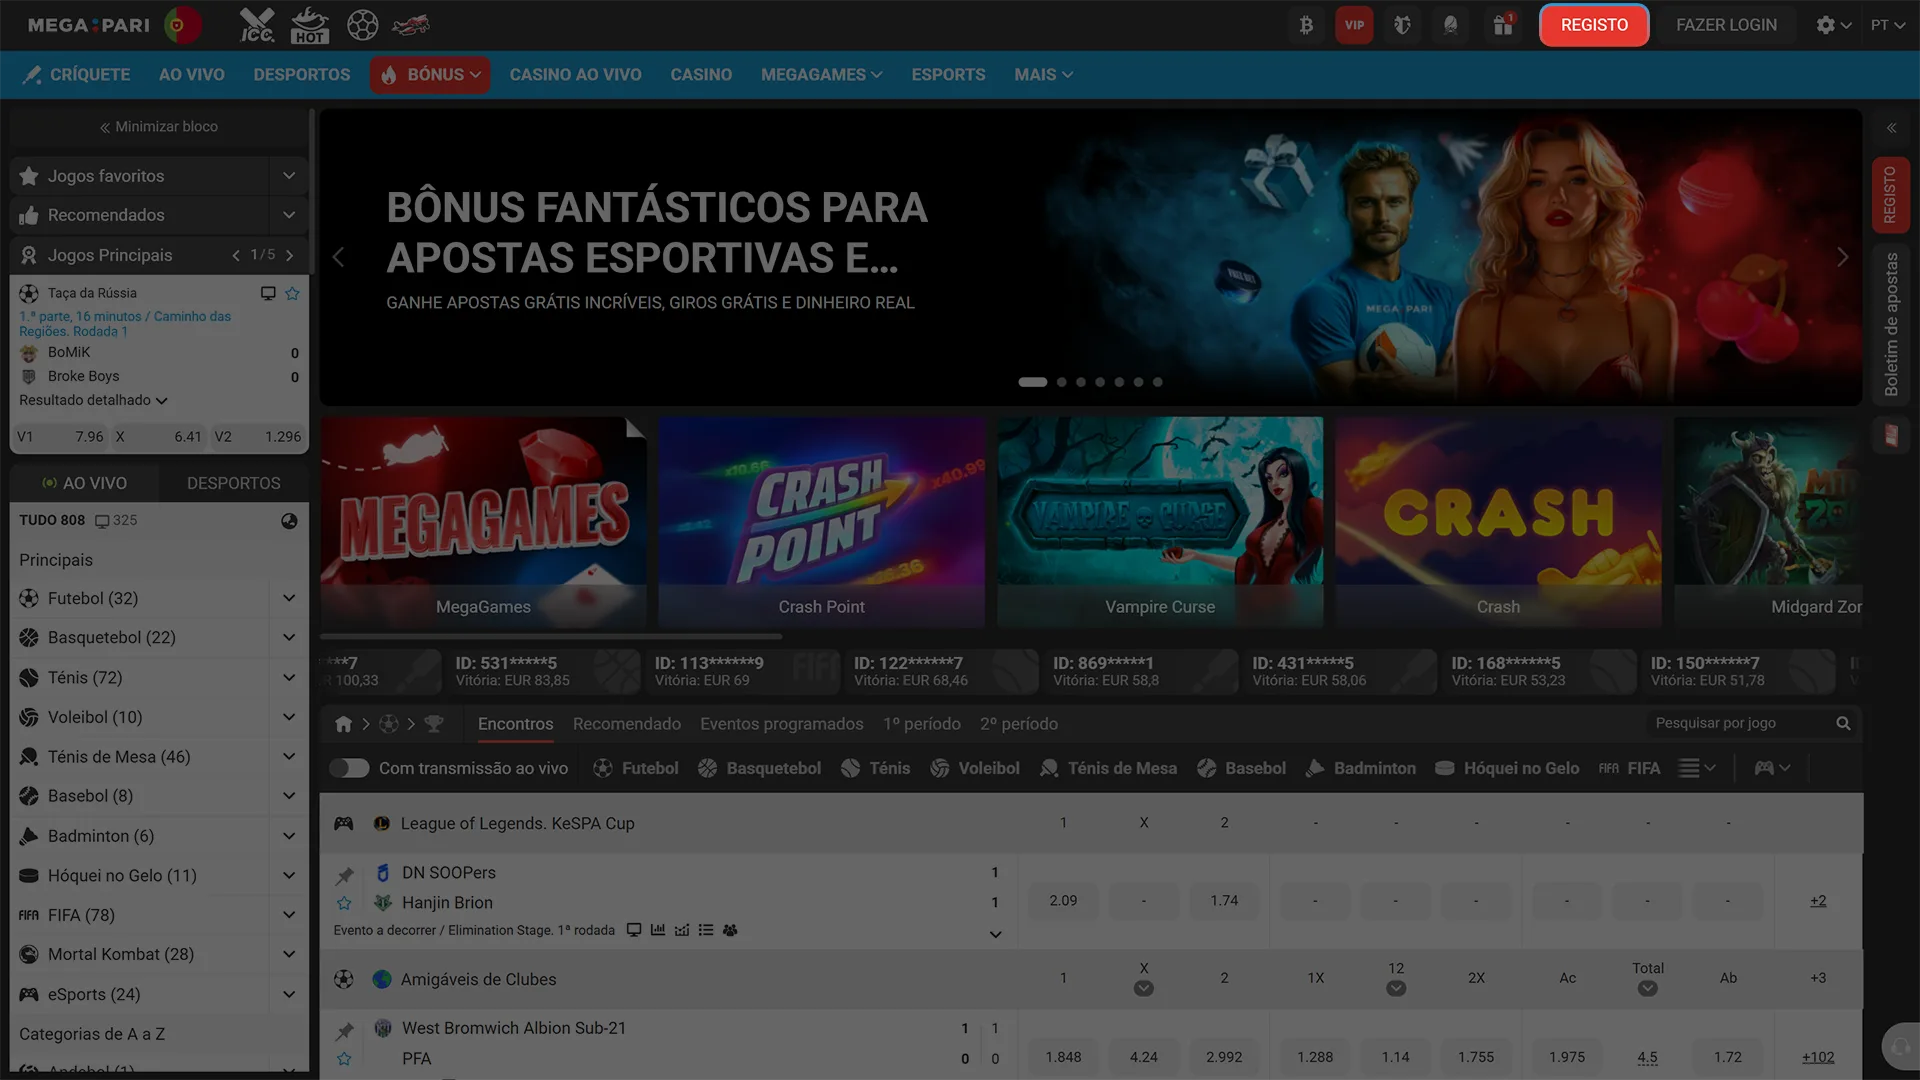Click the red REGISTO button
Screen dimensions: 1920x1080
(1594, 25)
